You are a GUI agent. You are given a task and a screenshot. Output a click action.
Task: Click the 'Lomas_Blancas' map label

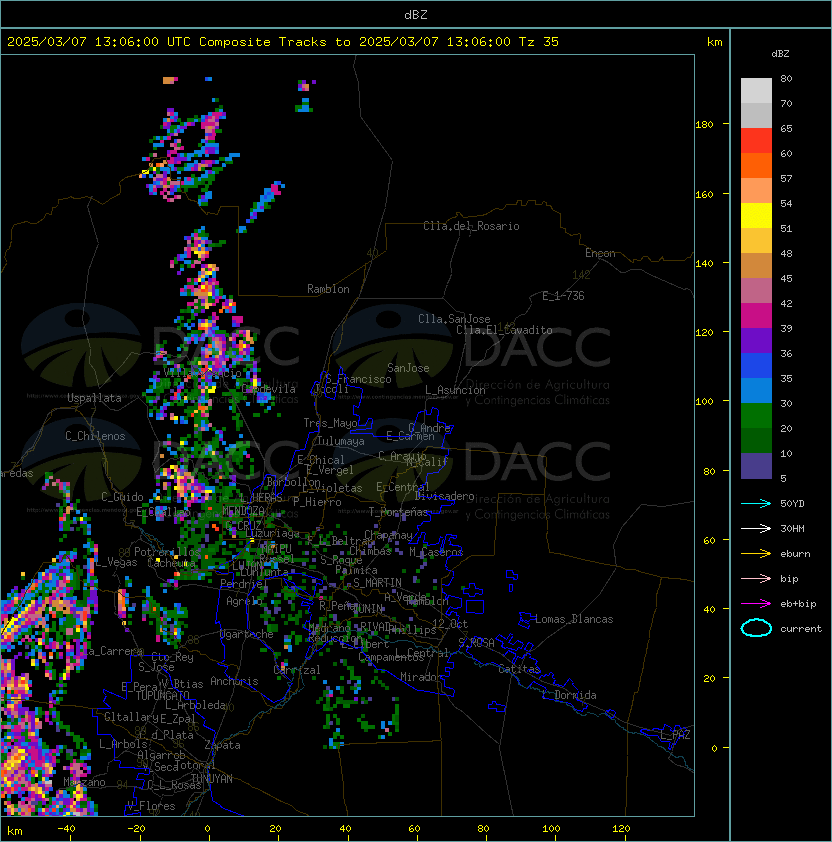coord(574,619)
